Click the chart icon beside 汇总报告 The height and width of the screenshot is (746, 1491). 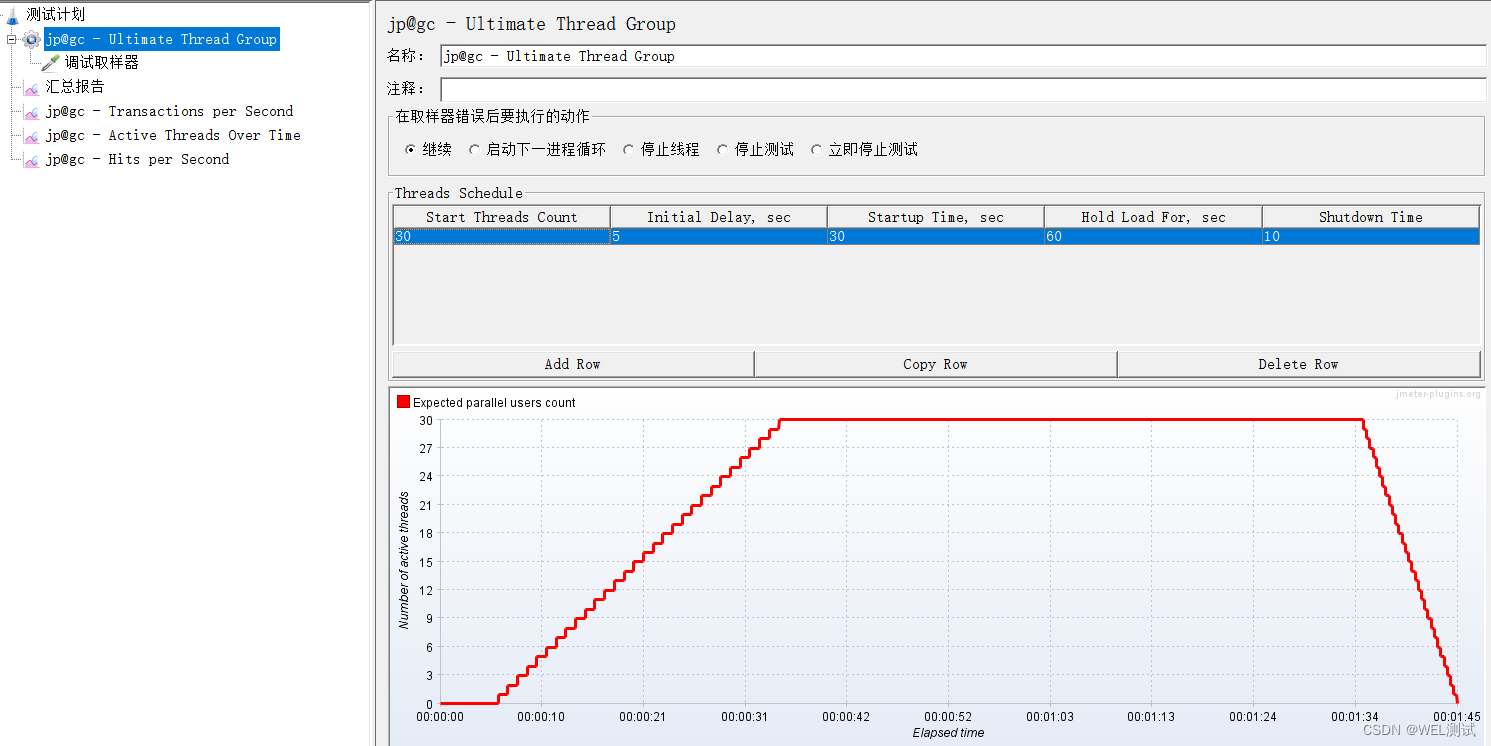(31, 87)
